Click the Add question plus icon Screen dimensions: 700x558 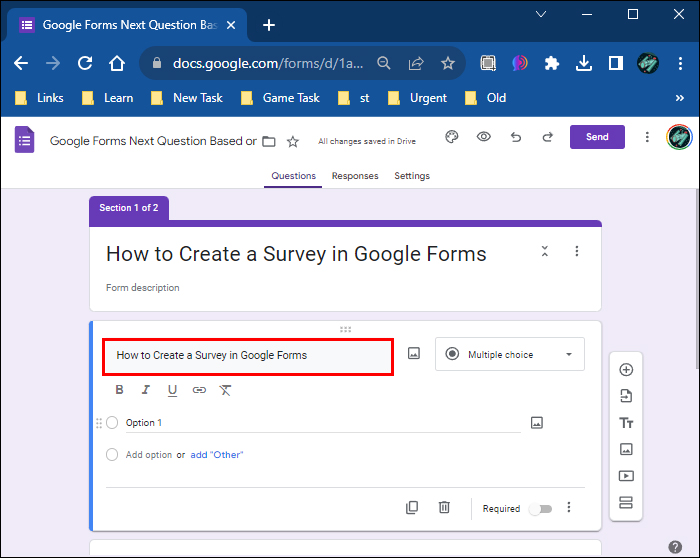[627, 370]
